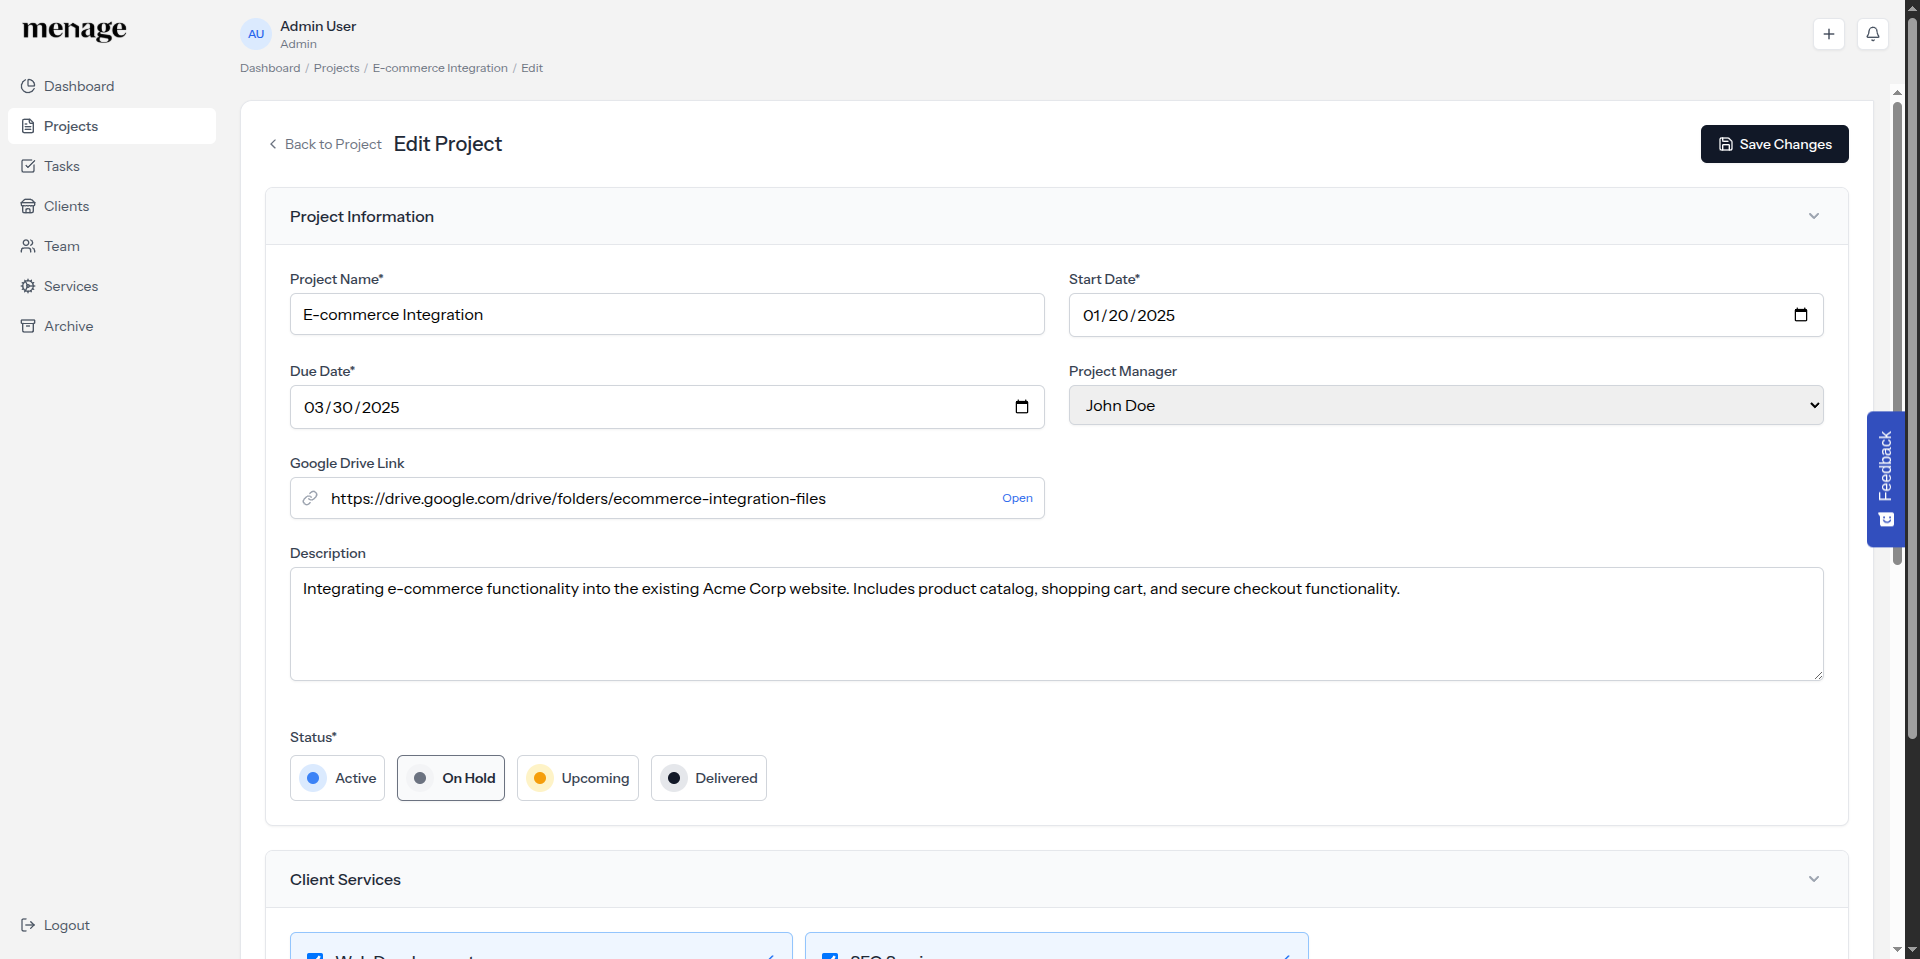Click the Save Changes button
Image resolution: width=1920 pixels, height=959 pixels.
[x=1774, y=144]
